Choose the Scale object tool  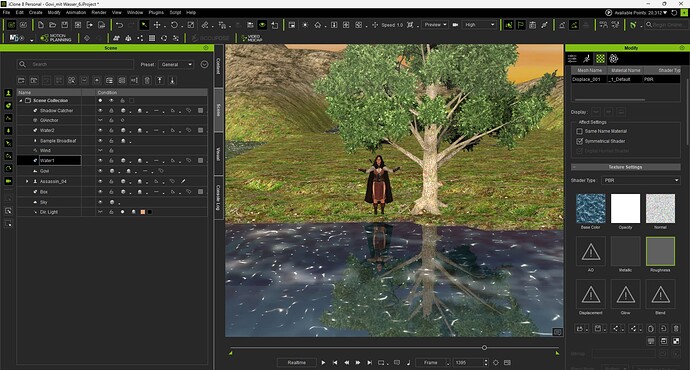[191, 25]
